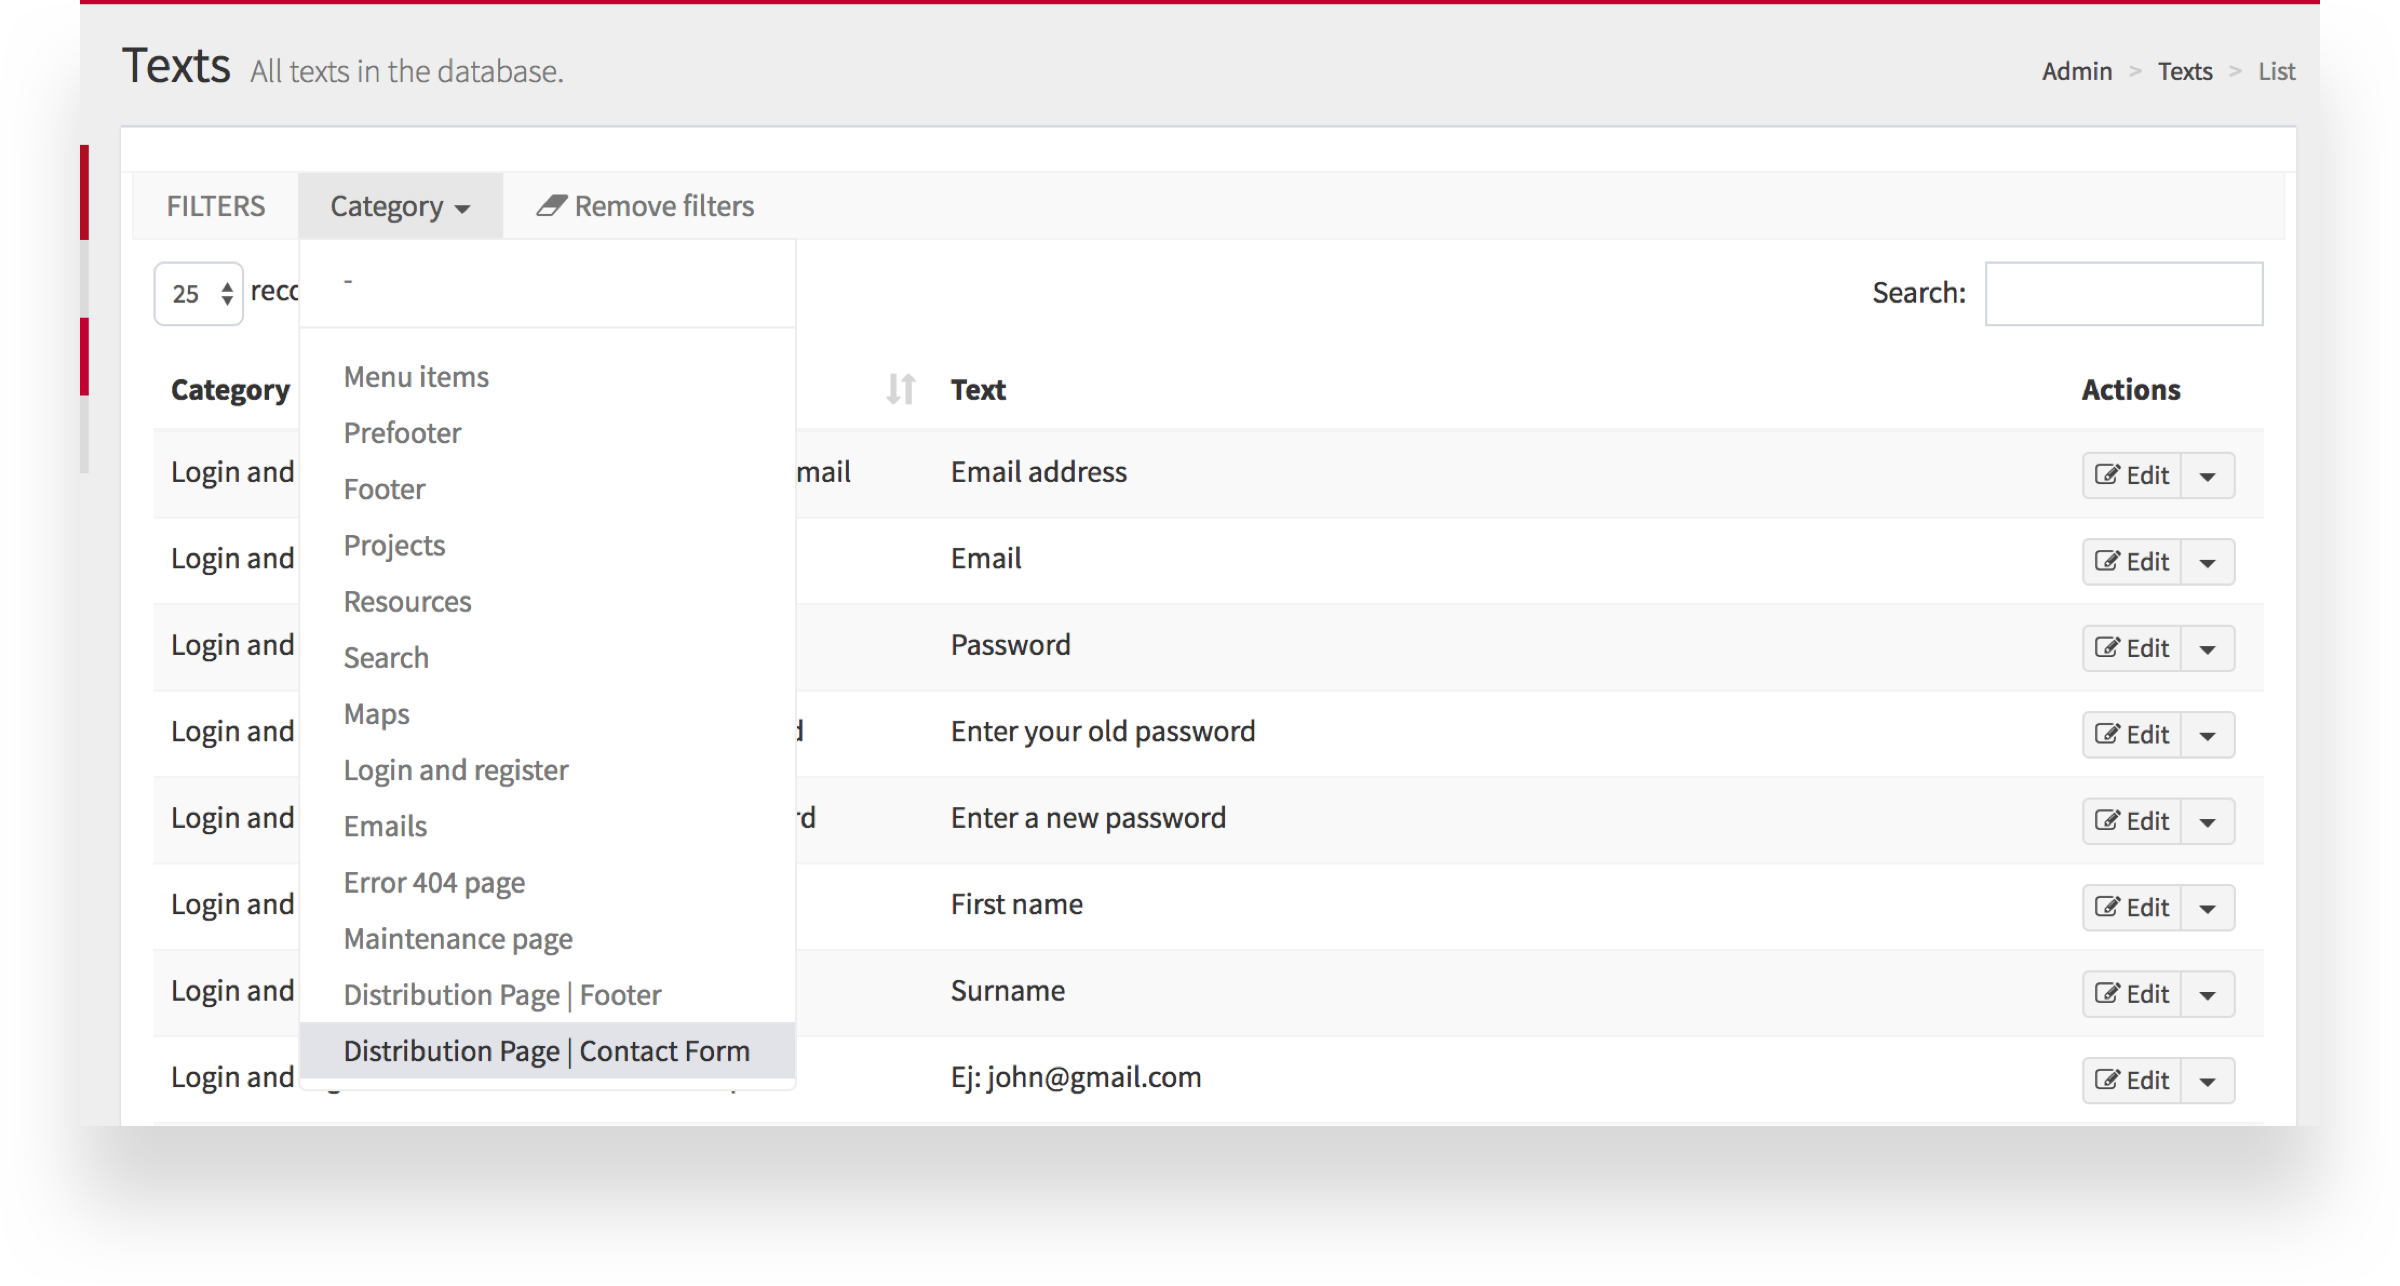Open Admin breadcrumb link
The width and height of the screenshot is (2400, 1286).
[2076, 71]
